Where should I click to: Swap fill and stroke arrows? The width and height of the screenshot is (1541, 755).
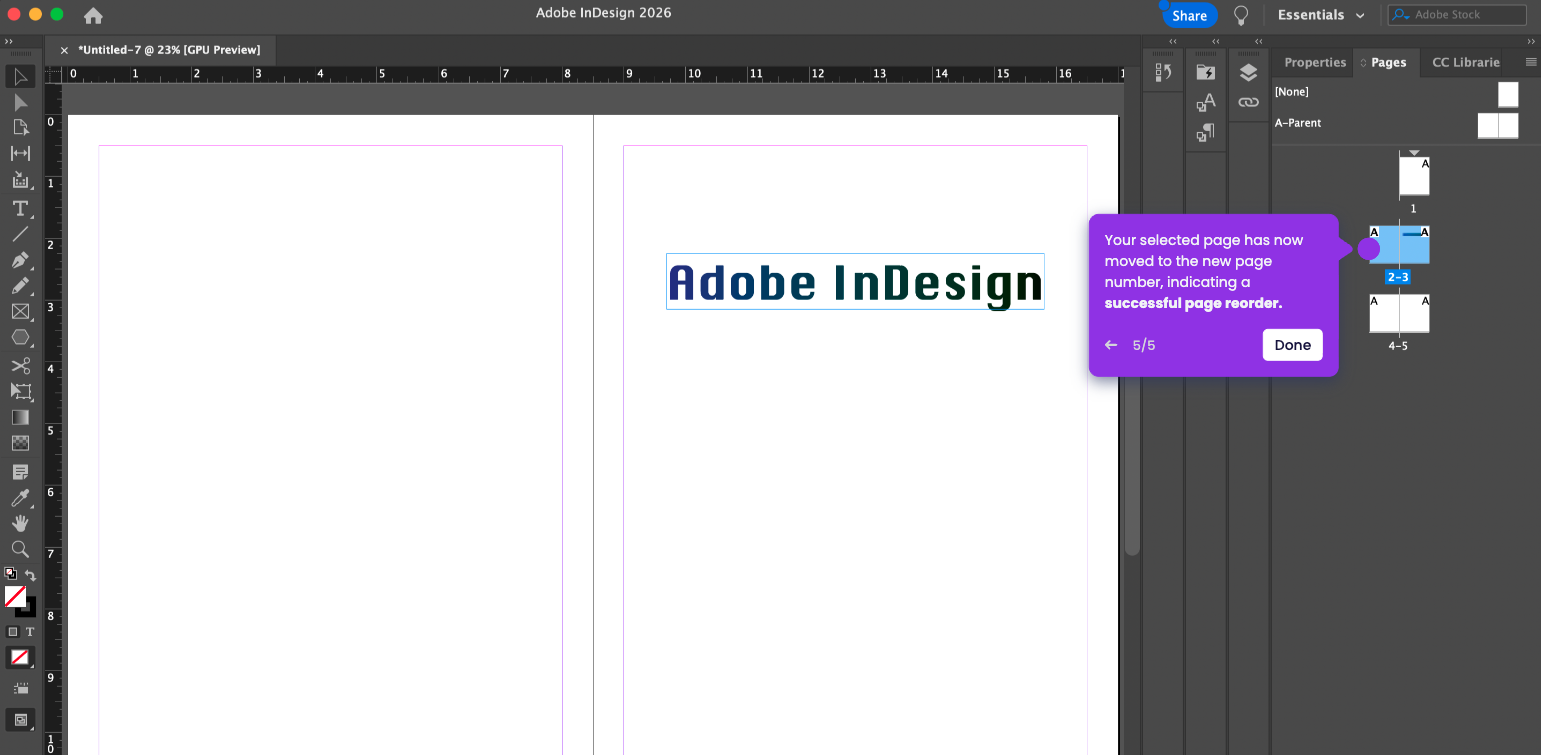coord(30,575)
